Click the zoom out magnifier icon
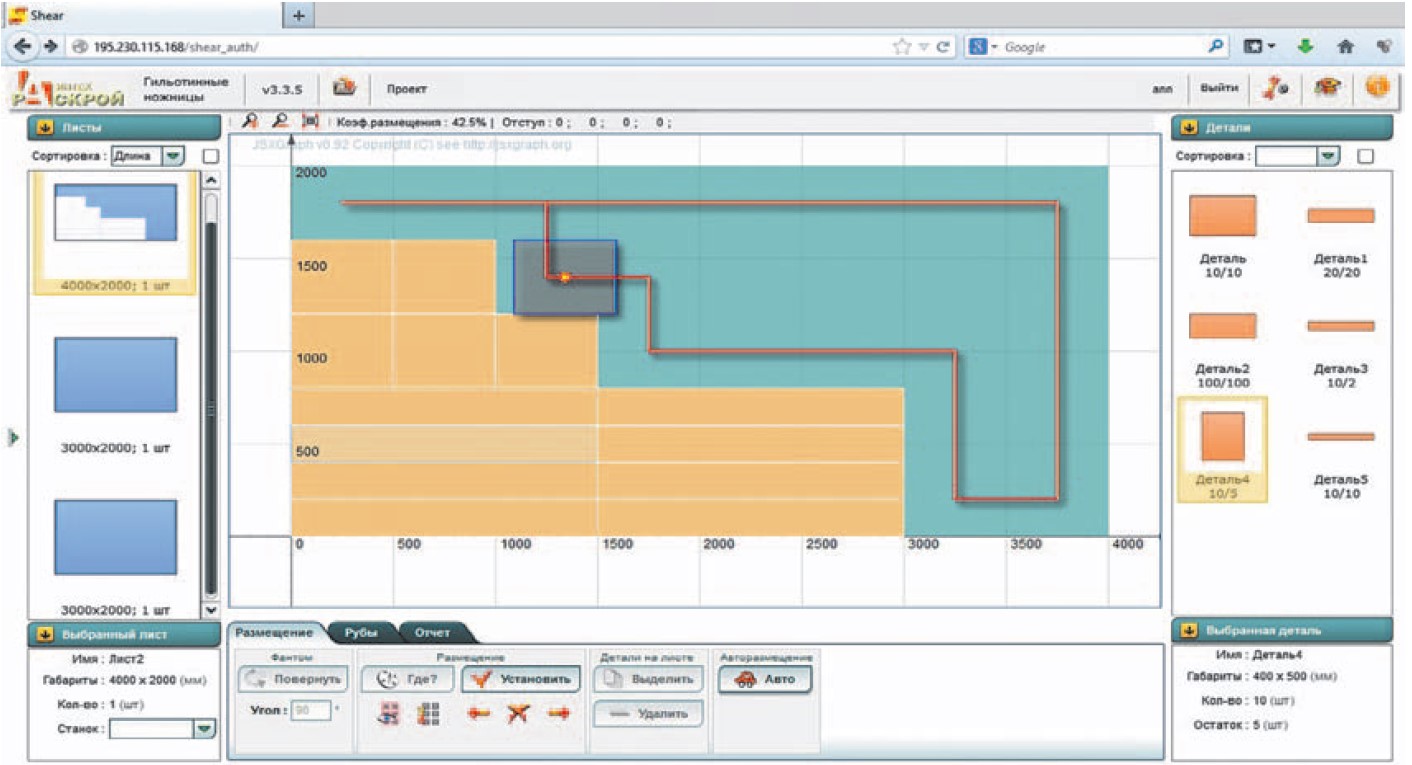The height and width of the screenshot is (765, 1412). pos(281,121)
